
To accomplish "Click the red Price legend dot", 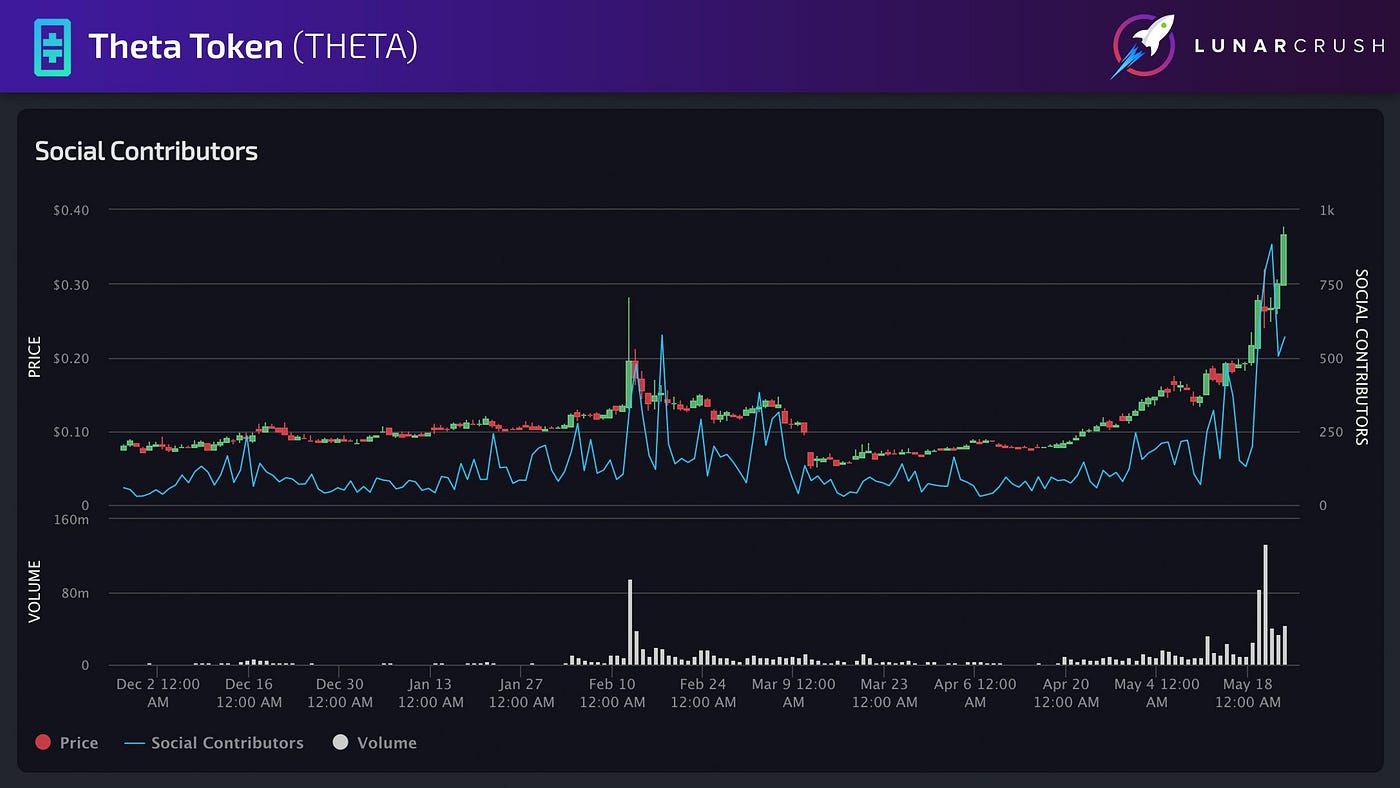I will pyautogui.click(x=42, y=743).
